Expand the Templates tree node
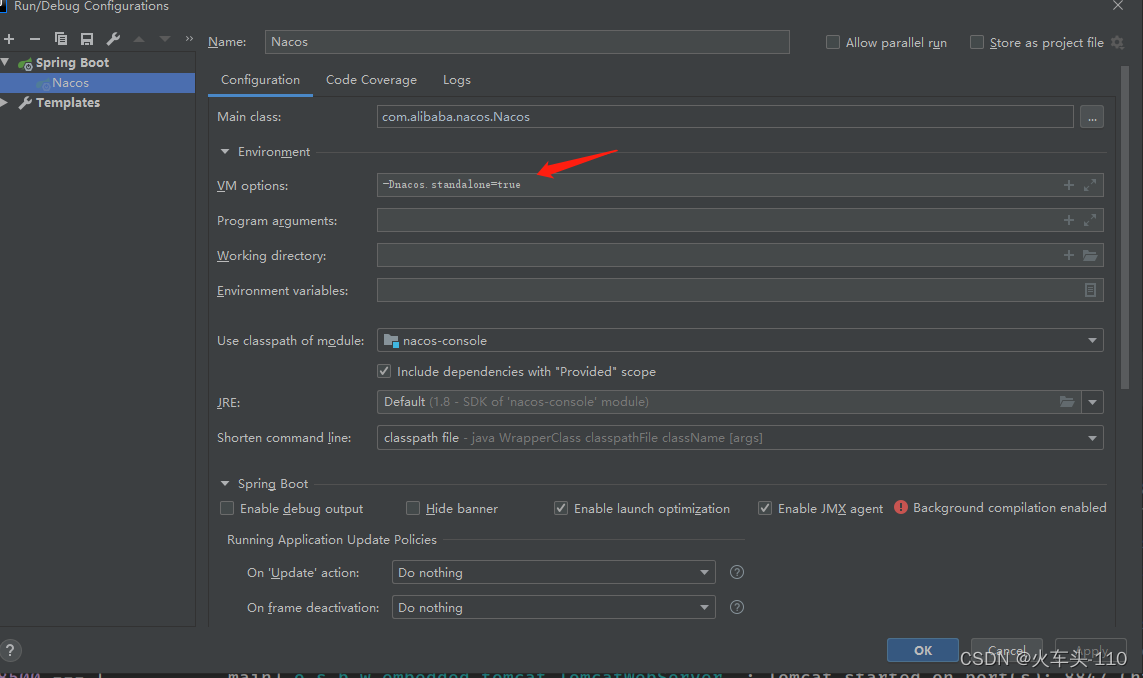 click(4, 103)
